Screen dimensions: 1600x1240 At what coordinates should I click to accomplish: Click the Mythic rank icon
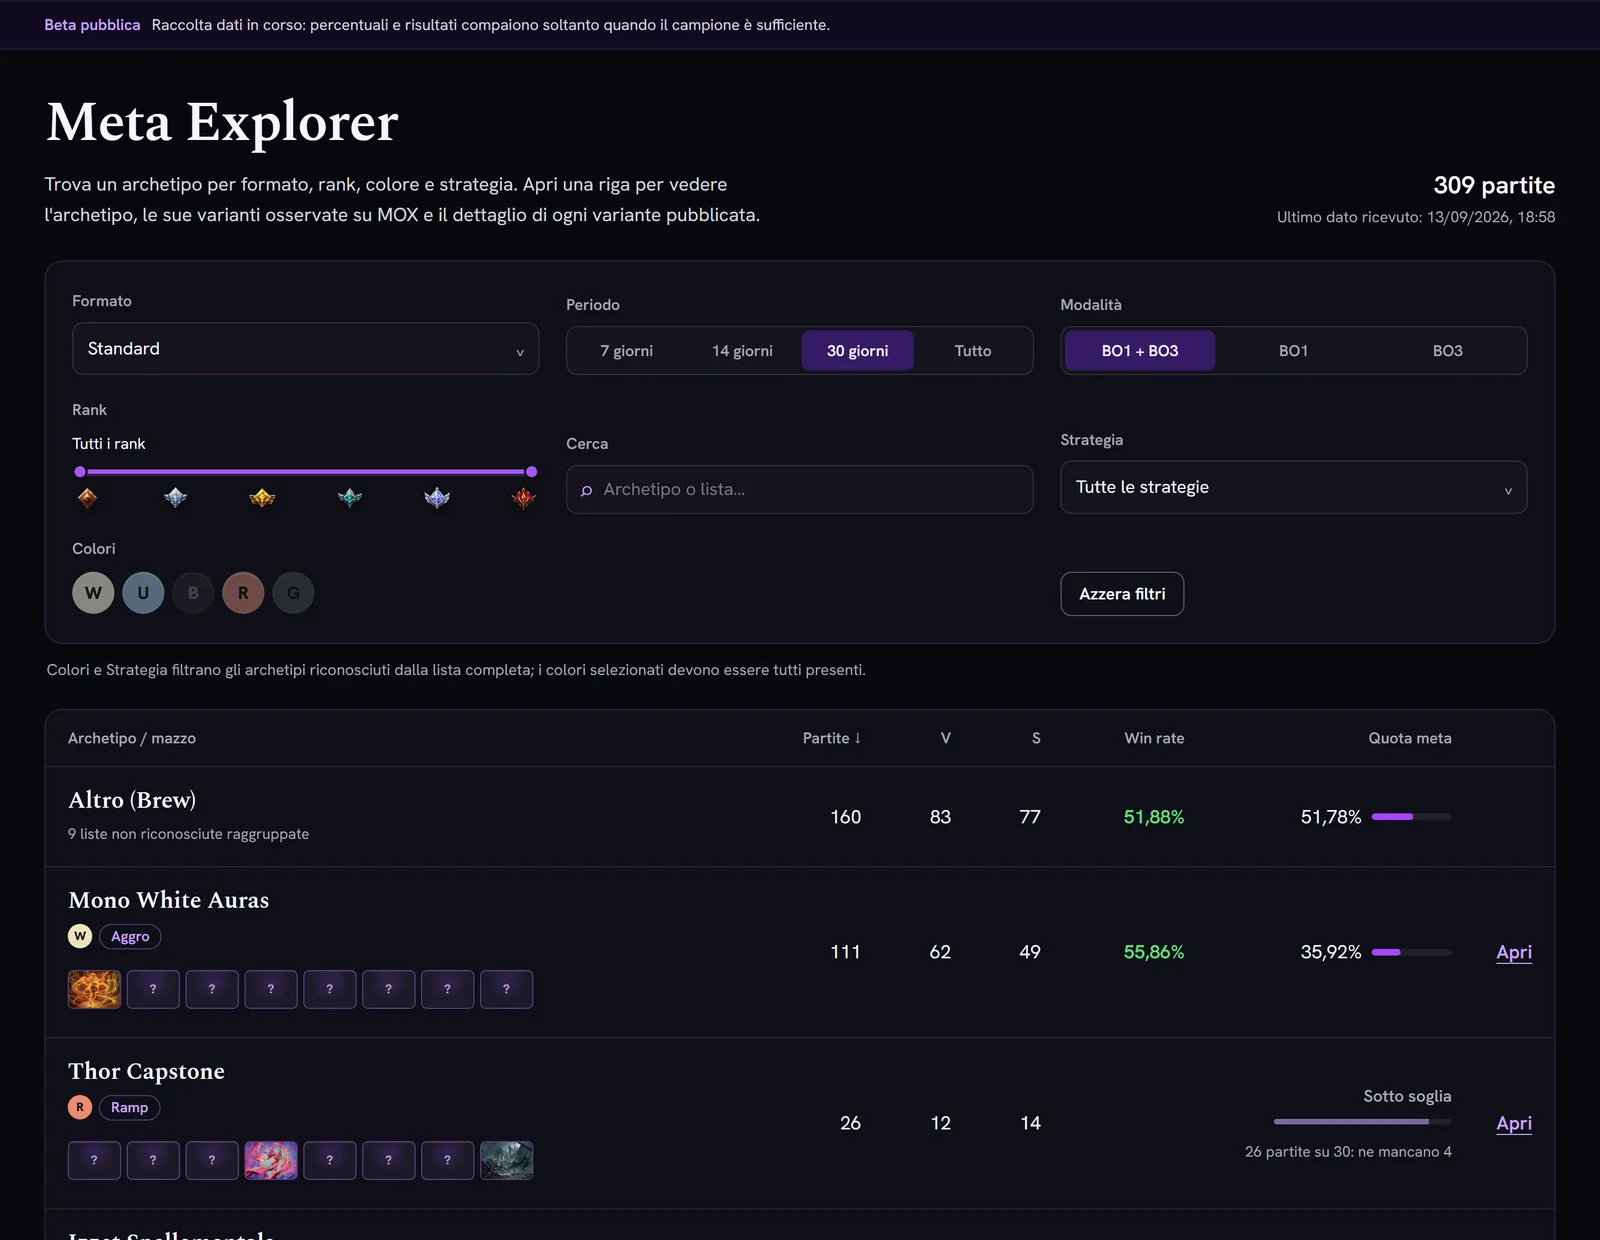point(524,497)
